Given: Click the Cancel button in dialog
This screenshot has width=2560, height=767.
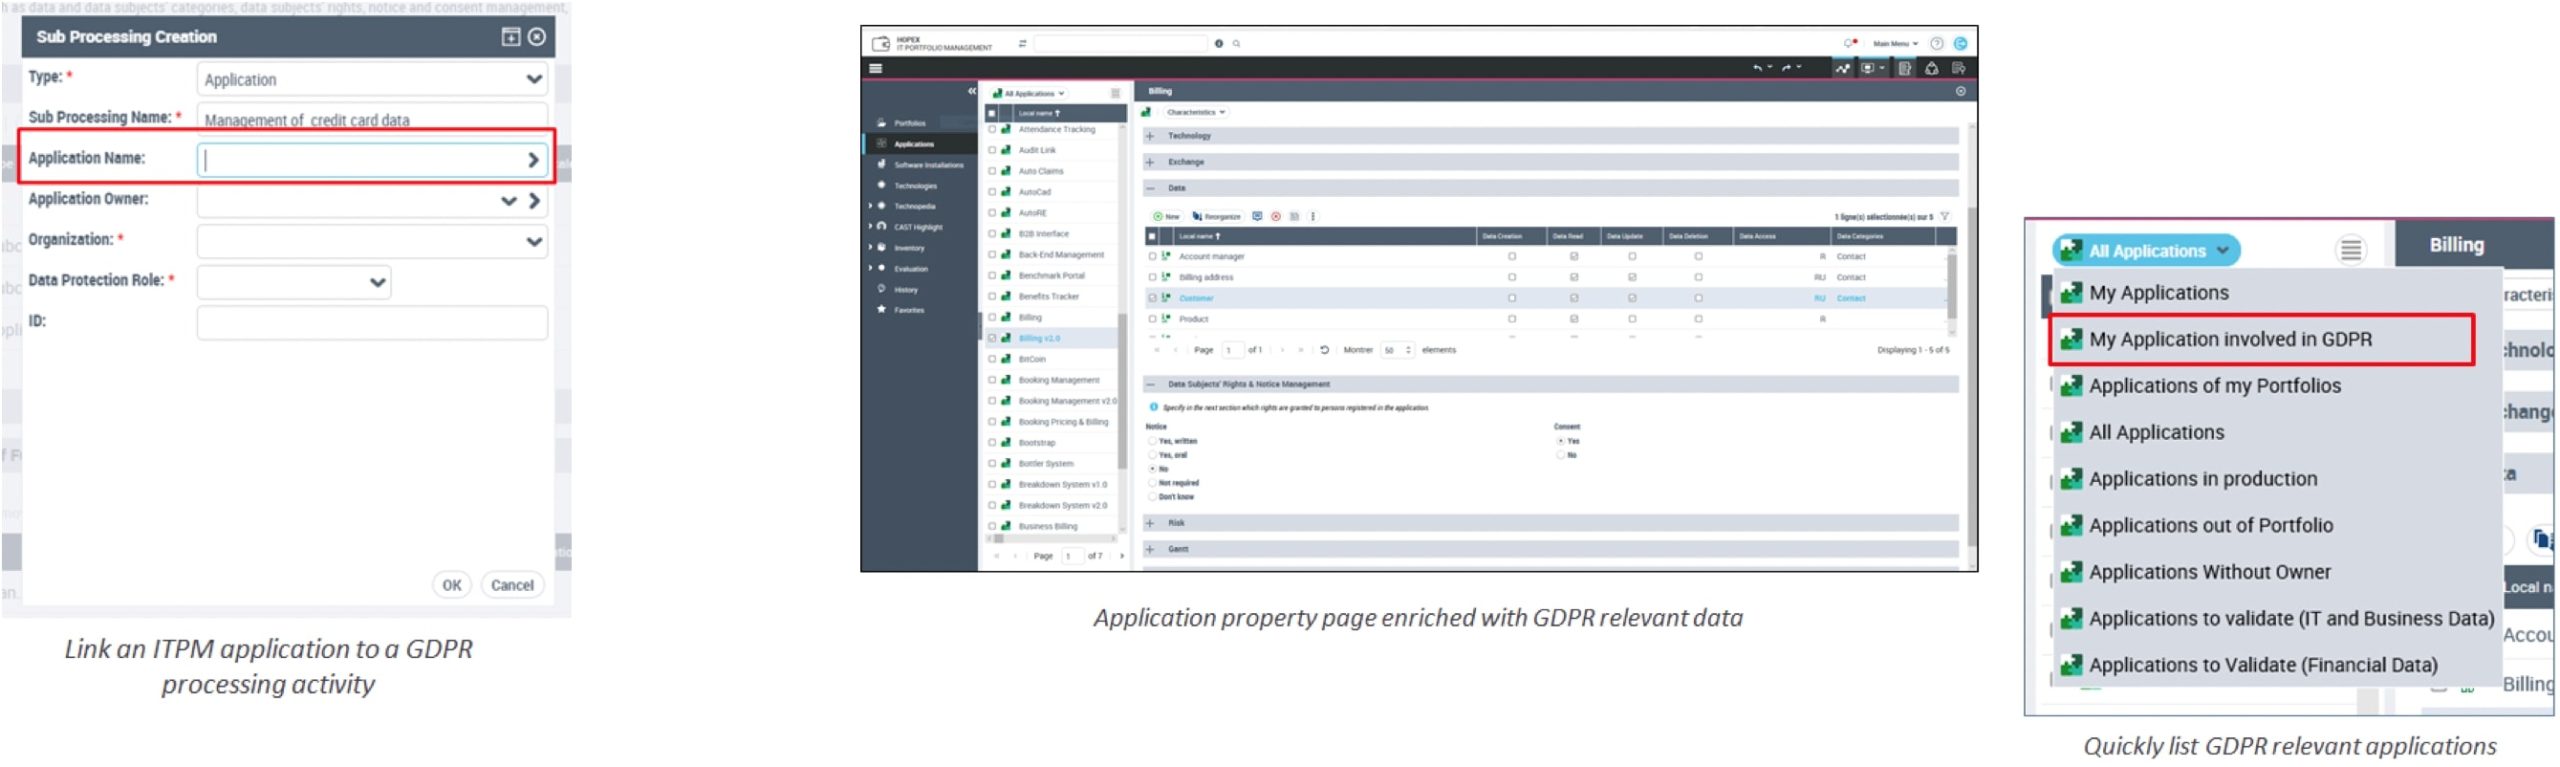Looking at the screenshot, I should [x=512, y=585].
